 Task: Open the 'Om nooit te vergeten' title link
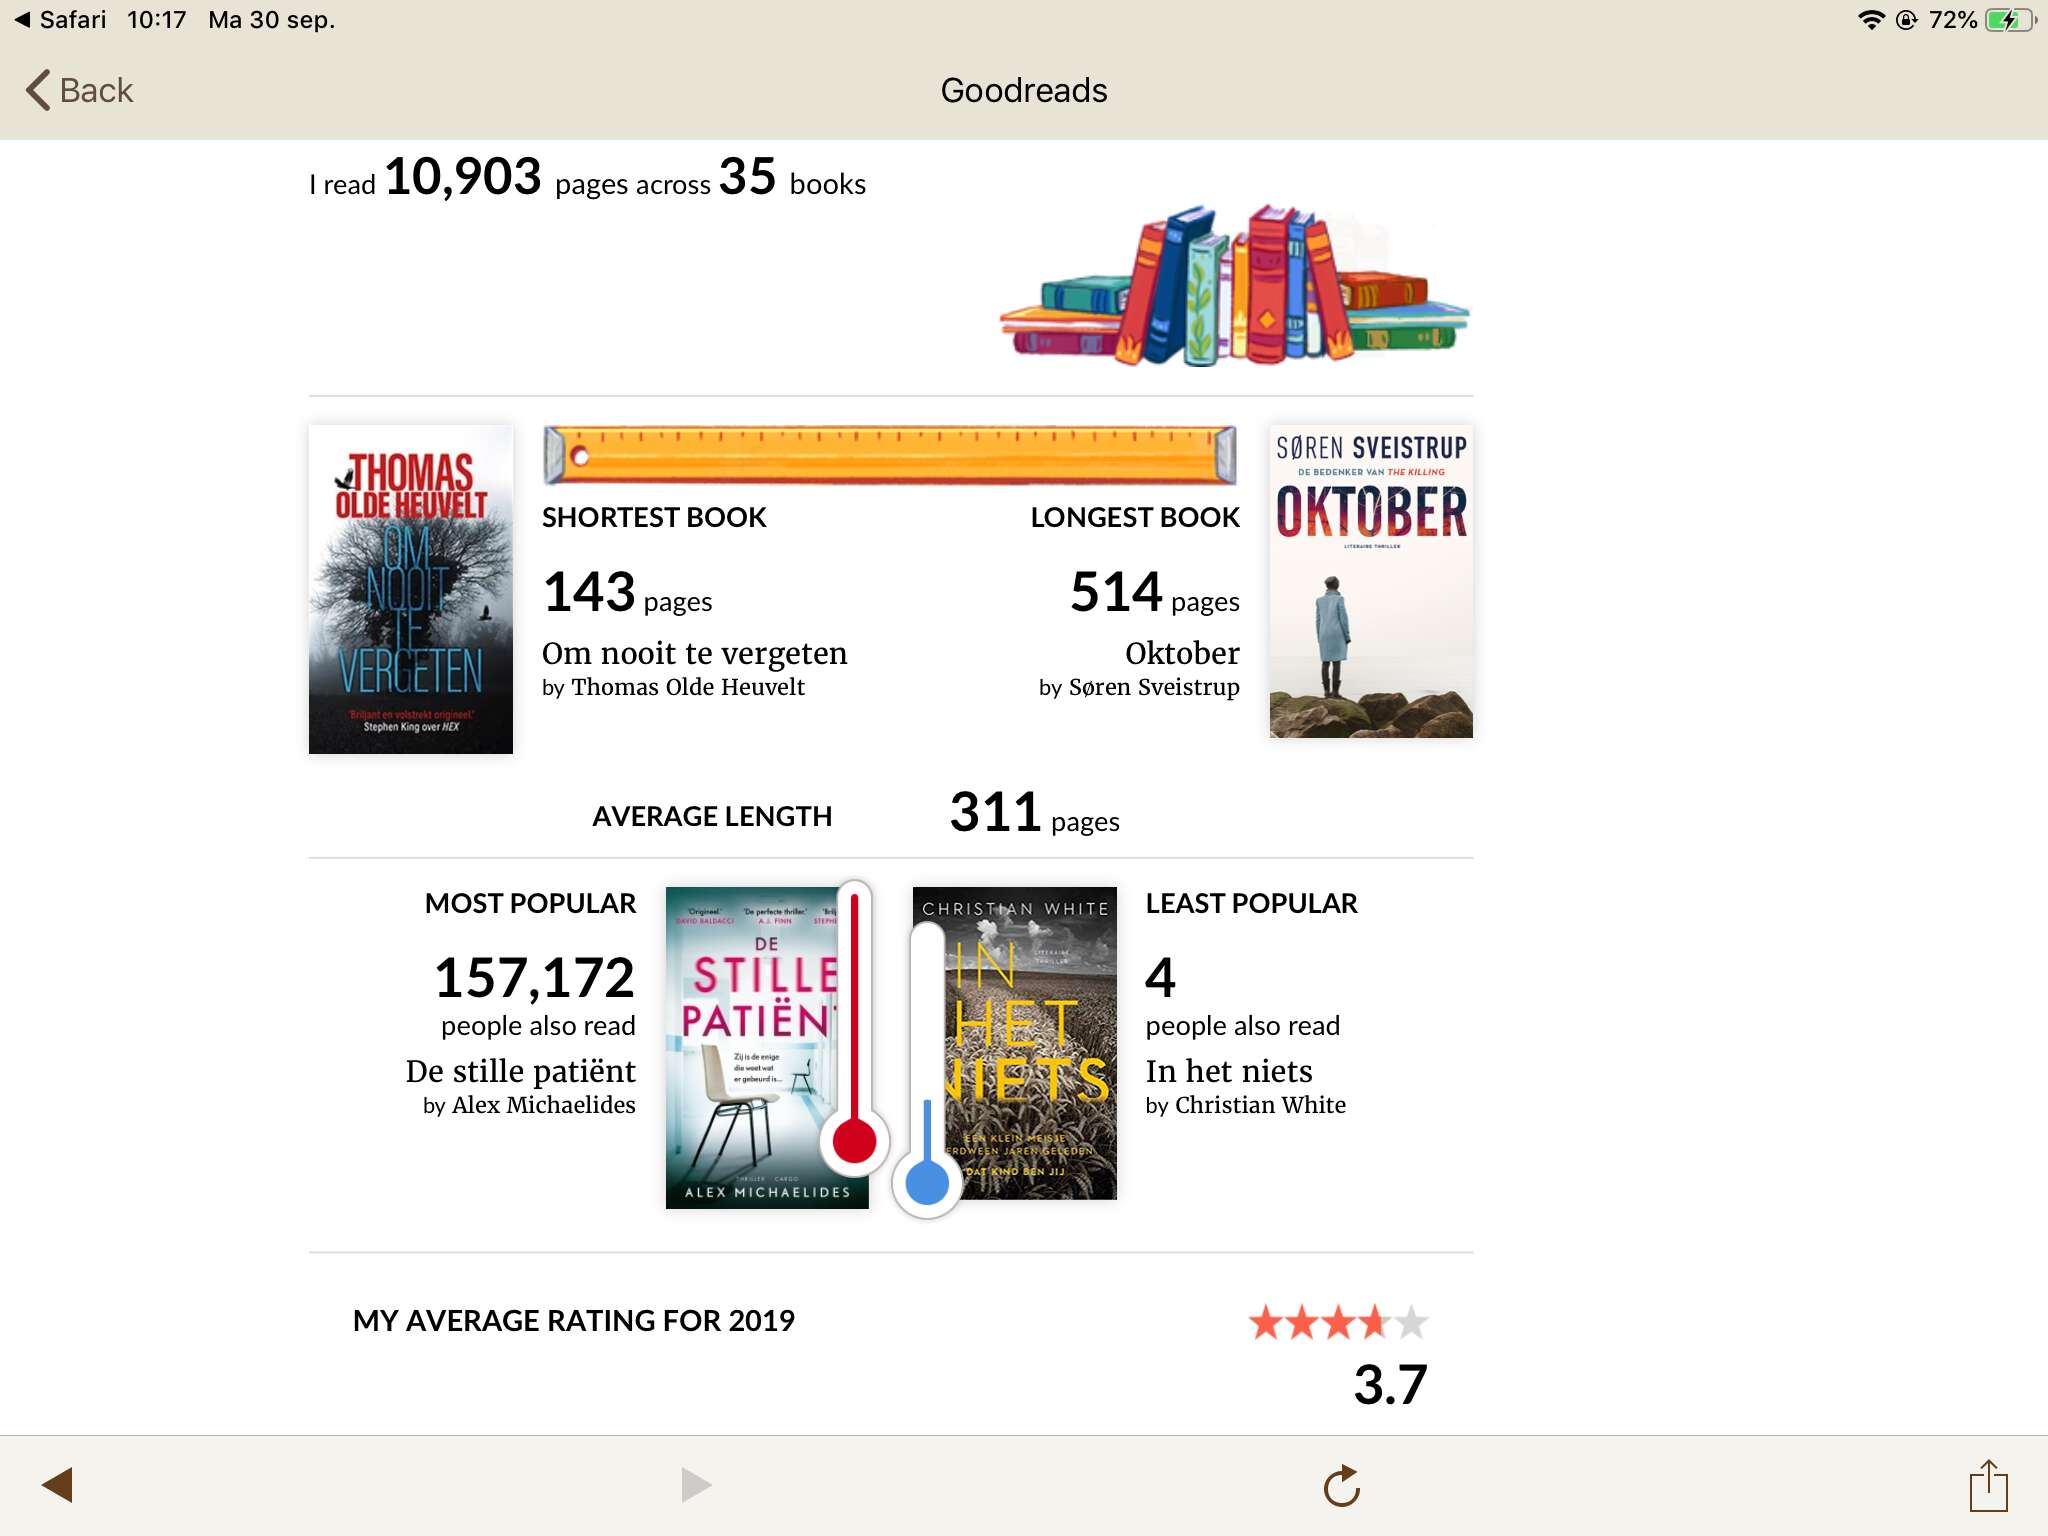click(x=694, y=653)
